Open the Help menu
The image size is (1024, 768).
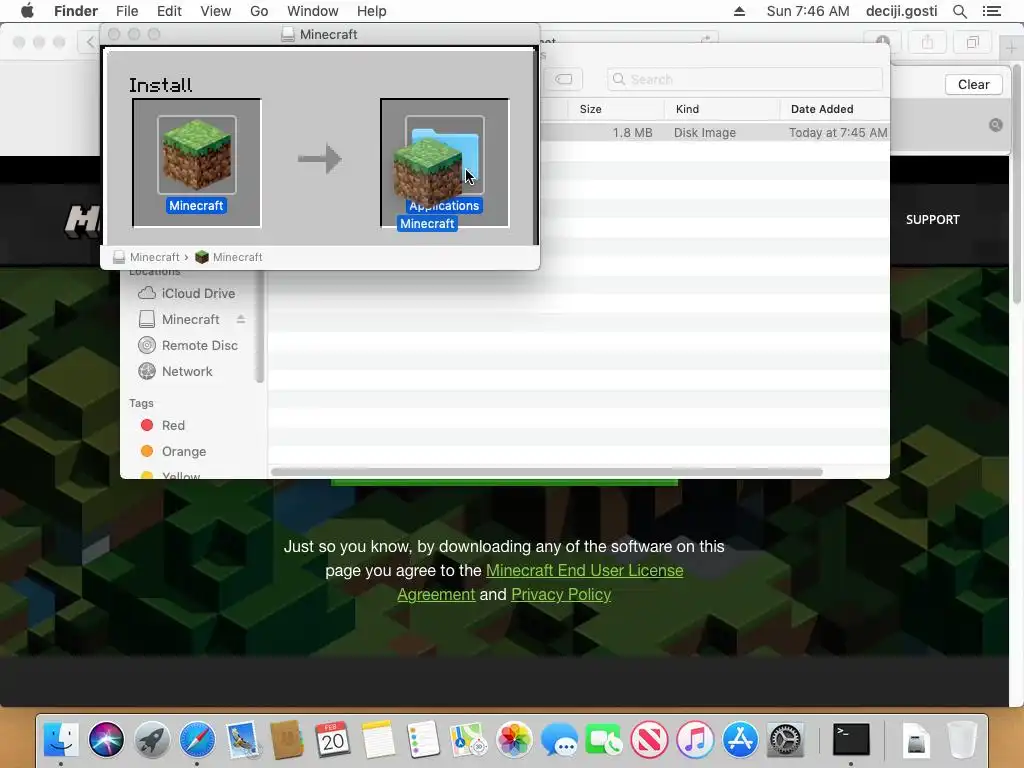[372, 11]
